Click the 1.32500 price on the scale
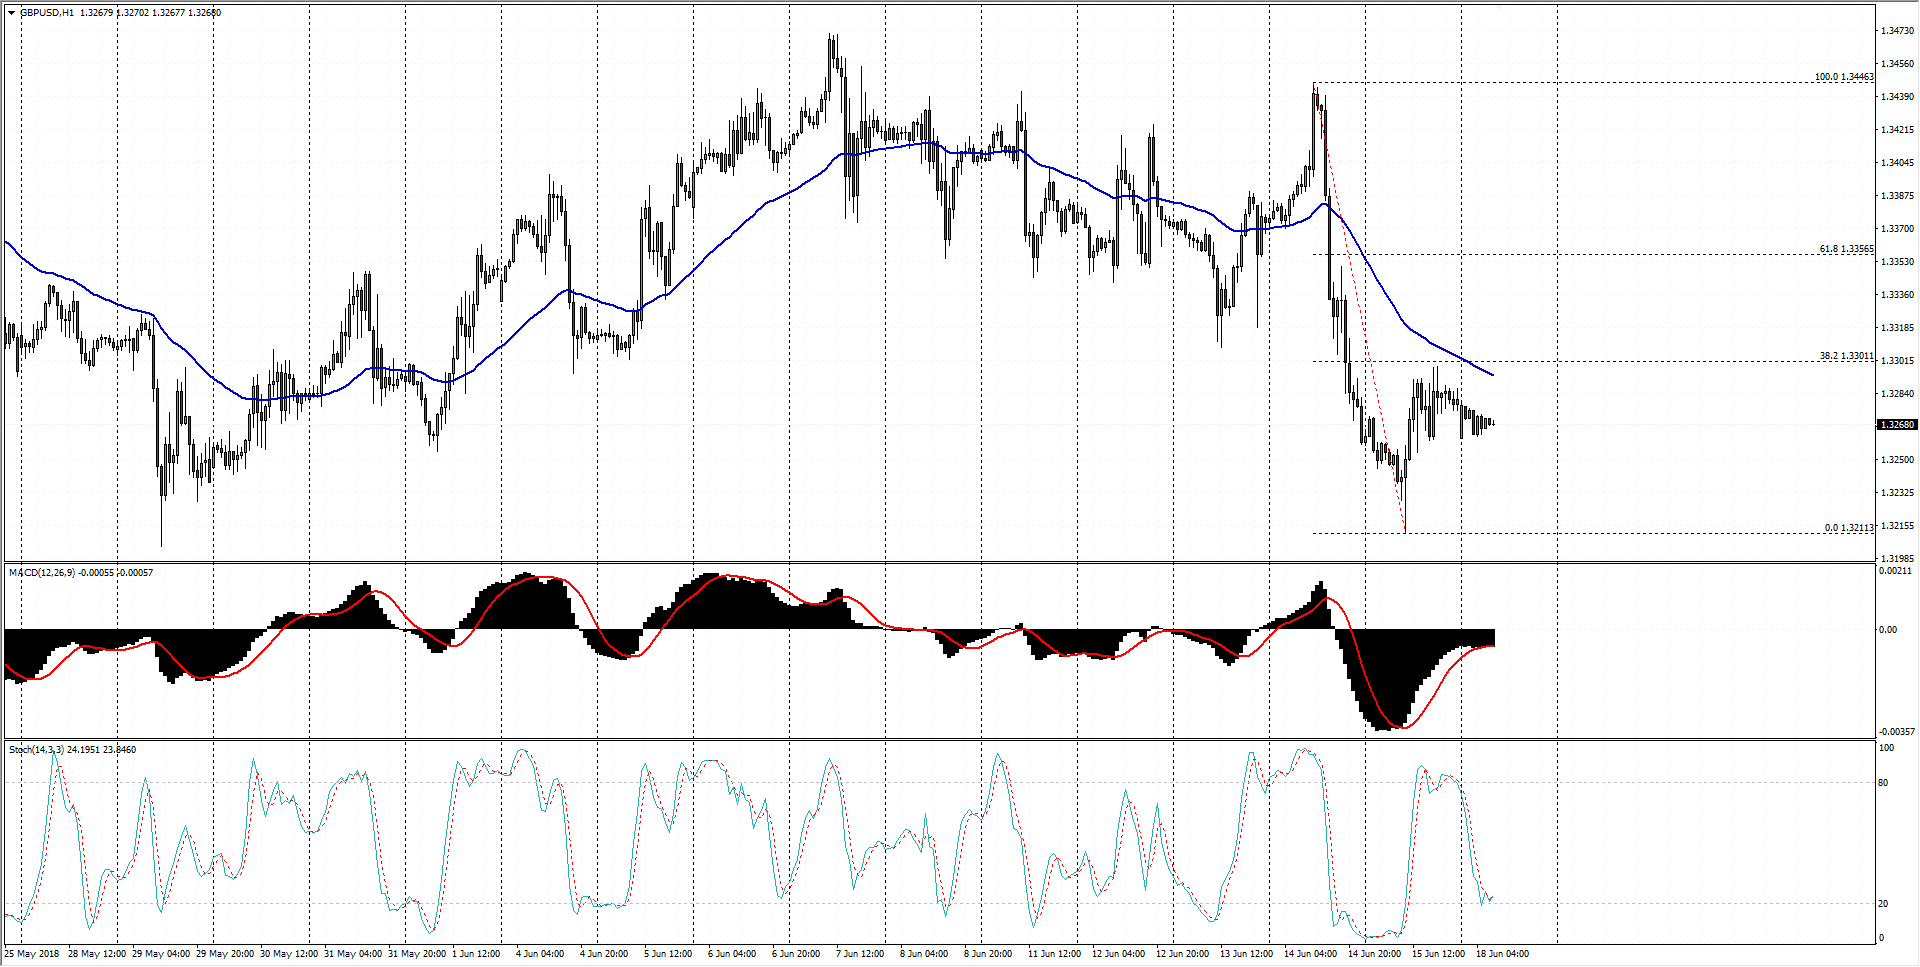The image size is (1920, 967). click(x=1897, y=460)
